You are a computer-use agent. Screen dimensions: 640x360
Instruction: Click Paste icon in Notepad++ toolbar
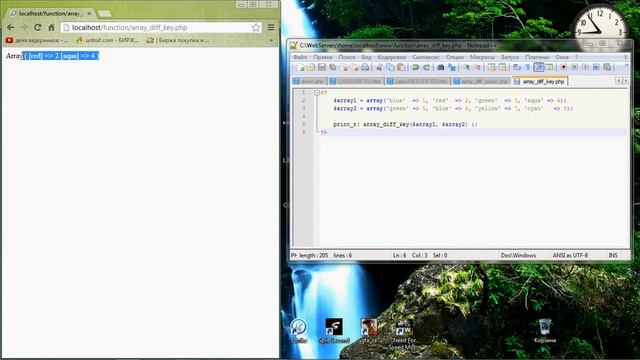click(401, 67)
